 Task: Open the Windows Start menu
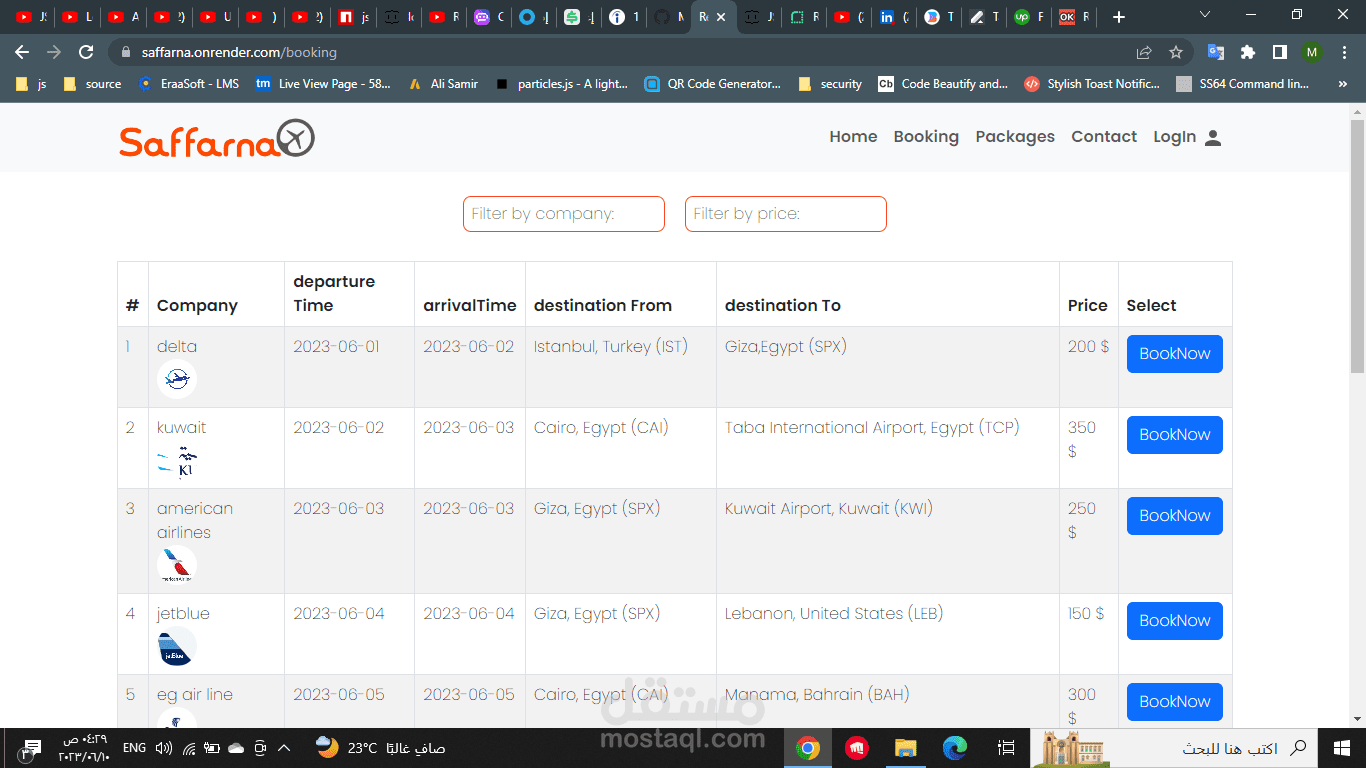[x=1343, y=748]
